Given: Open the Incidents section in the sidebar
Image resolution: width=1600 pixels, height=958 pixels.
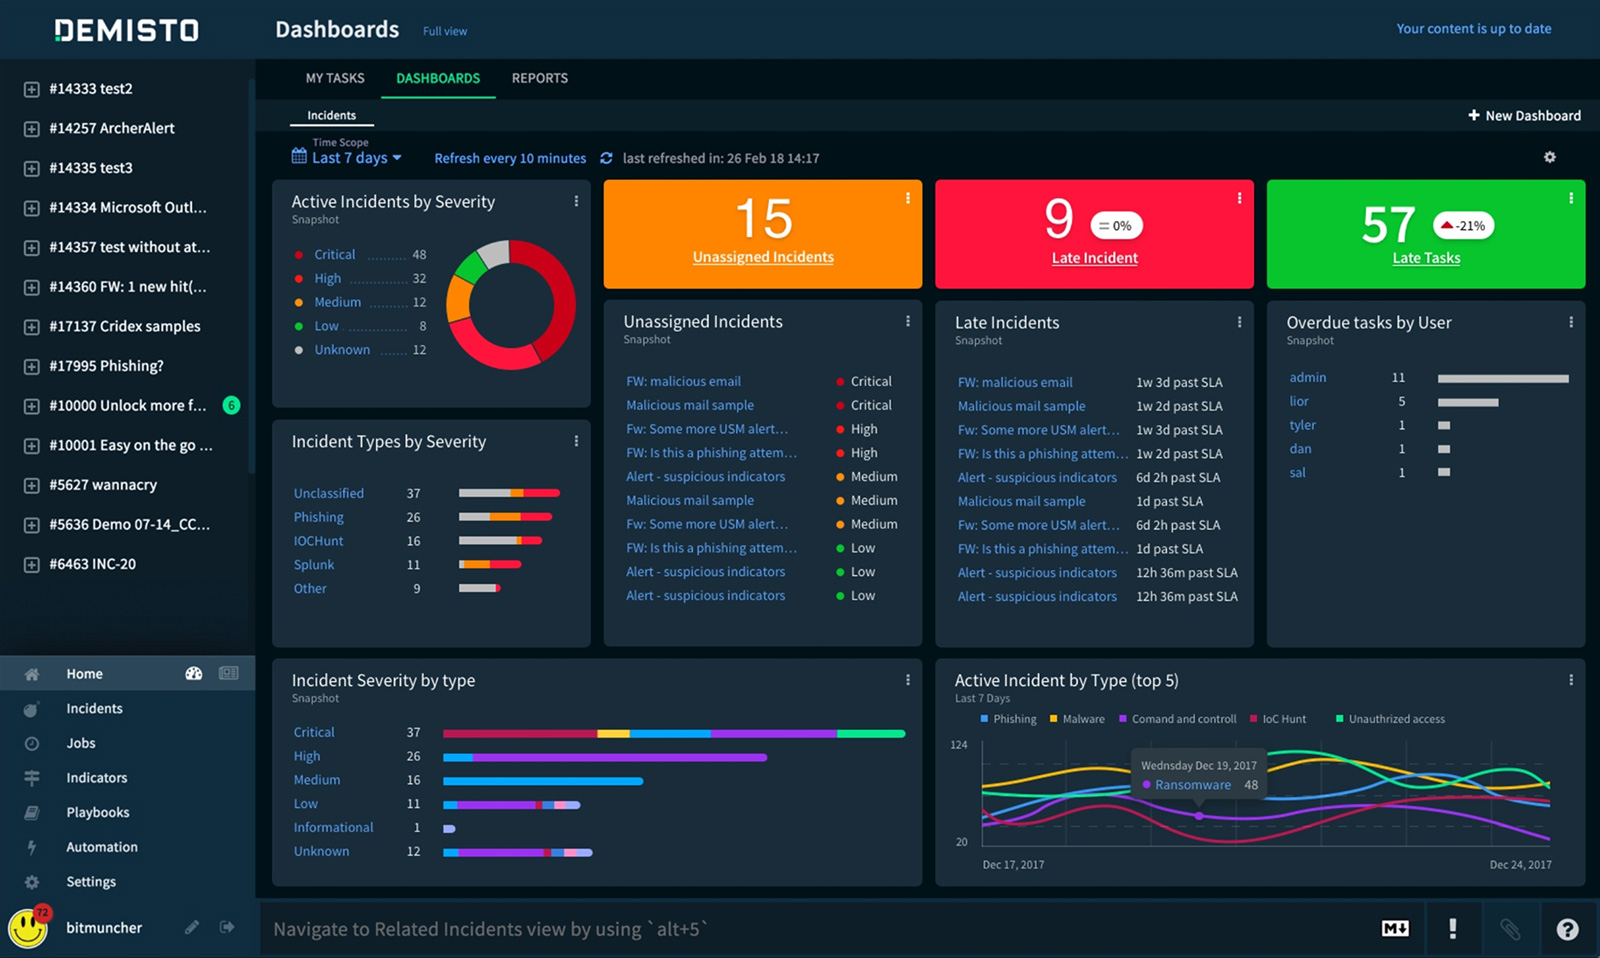Looking at the screenshot, I should click(94, 708).
